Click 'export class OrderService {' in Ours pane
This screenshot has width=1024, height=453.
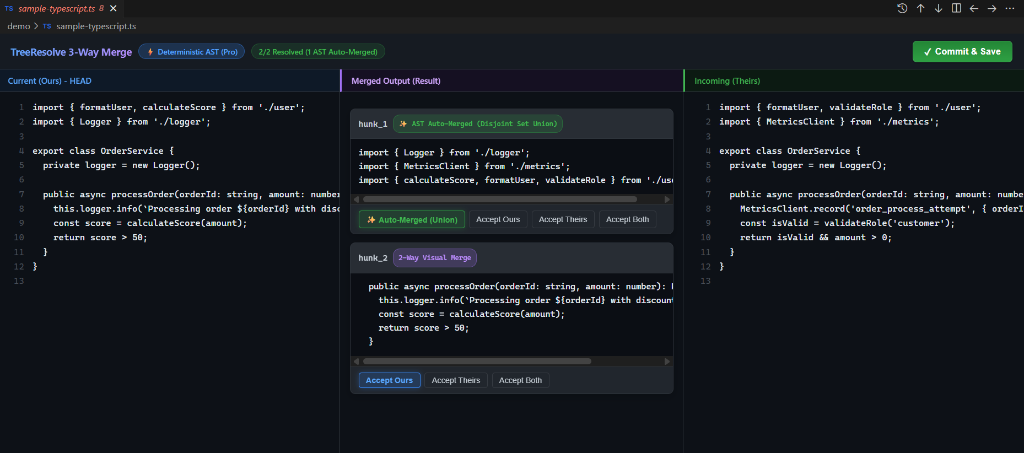(x=103, y=151)
